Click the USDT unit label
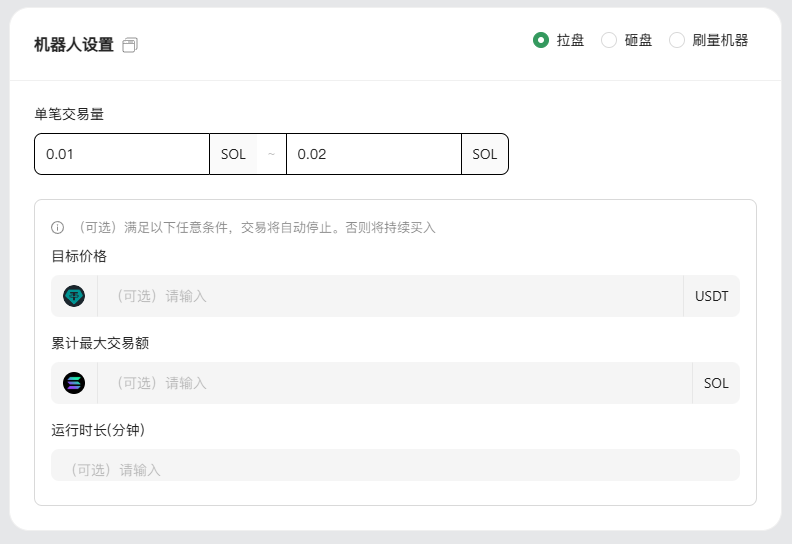The image size is (792, 544). pyautogui.click(x=712, y=296)
